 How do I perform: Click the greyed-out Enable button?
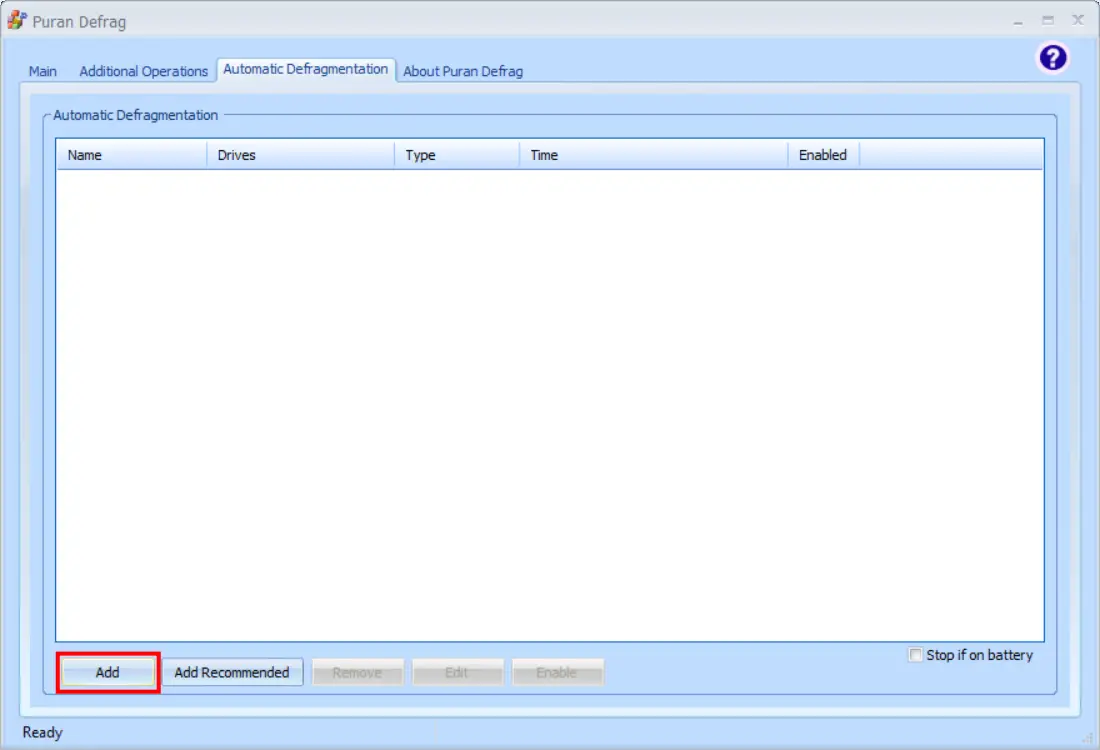tap(557, 672)
